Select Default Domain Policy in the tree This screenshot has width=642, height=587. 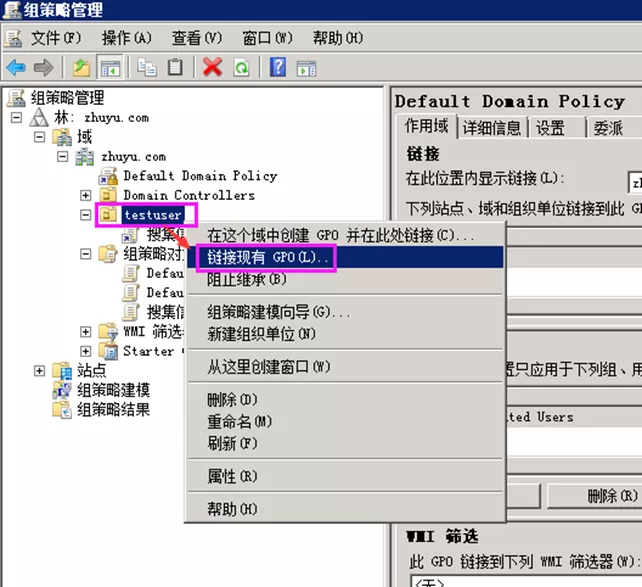point(200,176)
